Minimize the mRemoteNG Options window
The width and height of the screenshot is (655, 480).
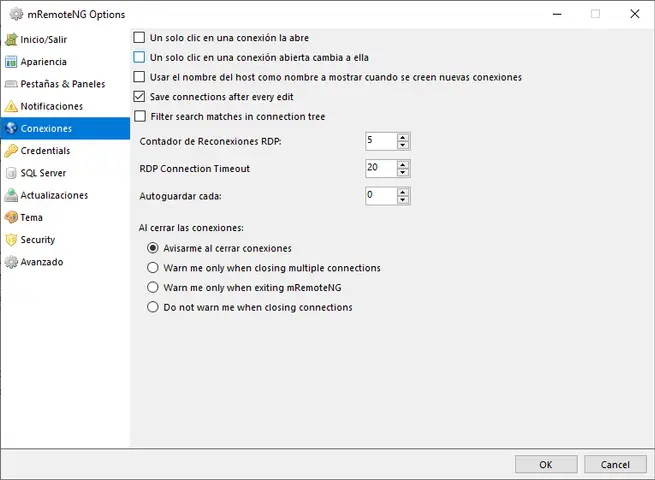click(x=557, y=14)
